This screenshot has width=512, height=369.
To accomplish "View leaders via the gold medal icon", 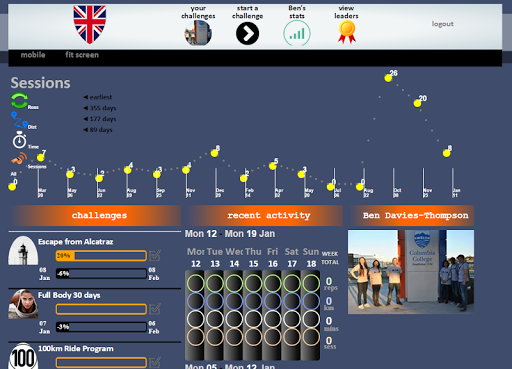I will tap(347, 32).
